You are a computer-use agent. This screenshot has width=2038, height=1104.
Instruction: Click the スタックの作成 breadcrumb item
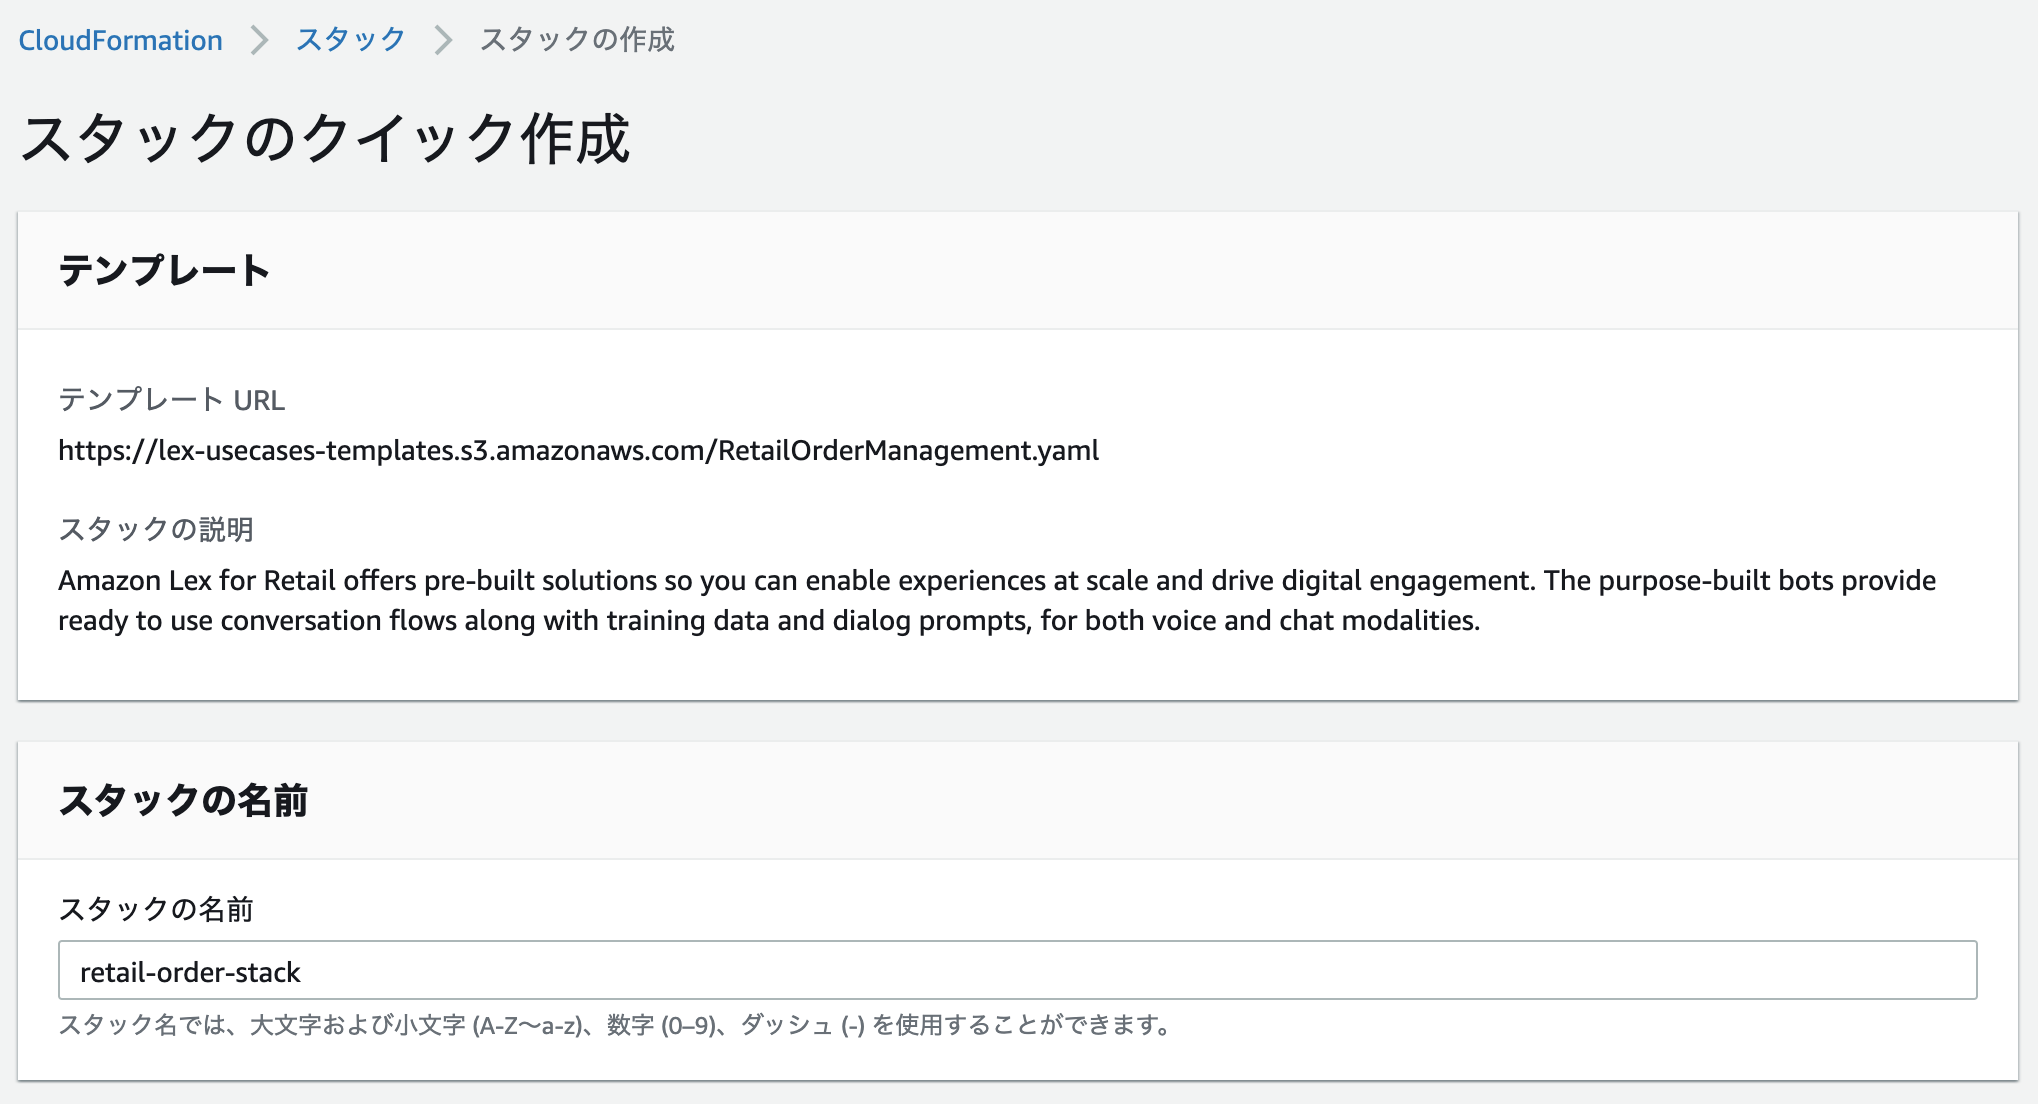[577, 40]
